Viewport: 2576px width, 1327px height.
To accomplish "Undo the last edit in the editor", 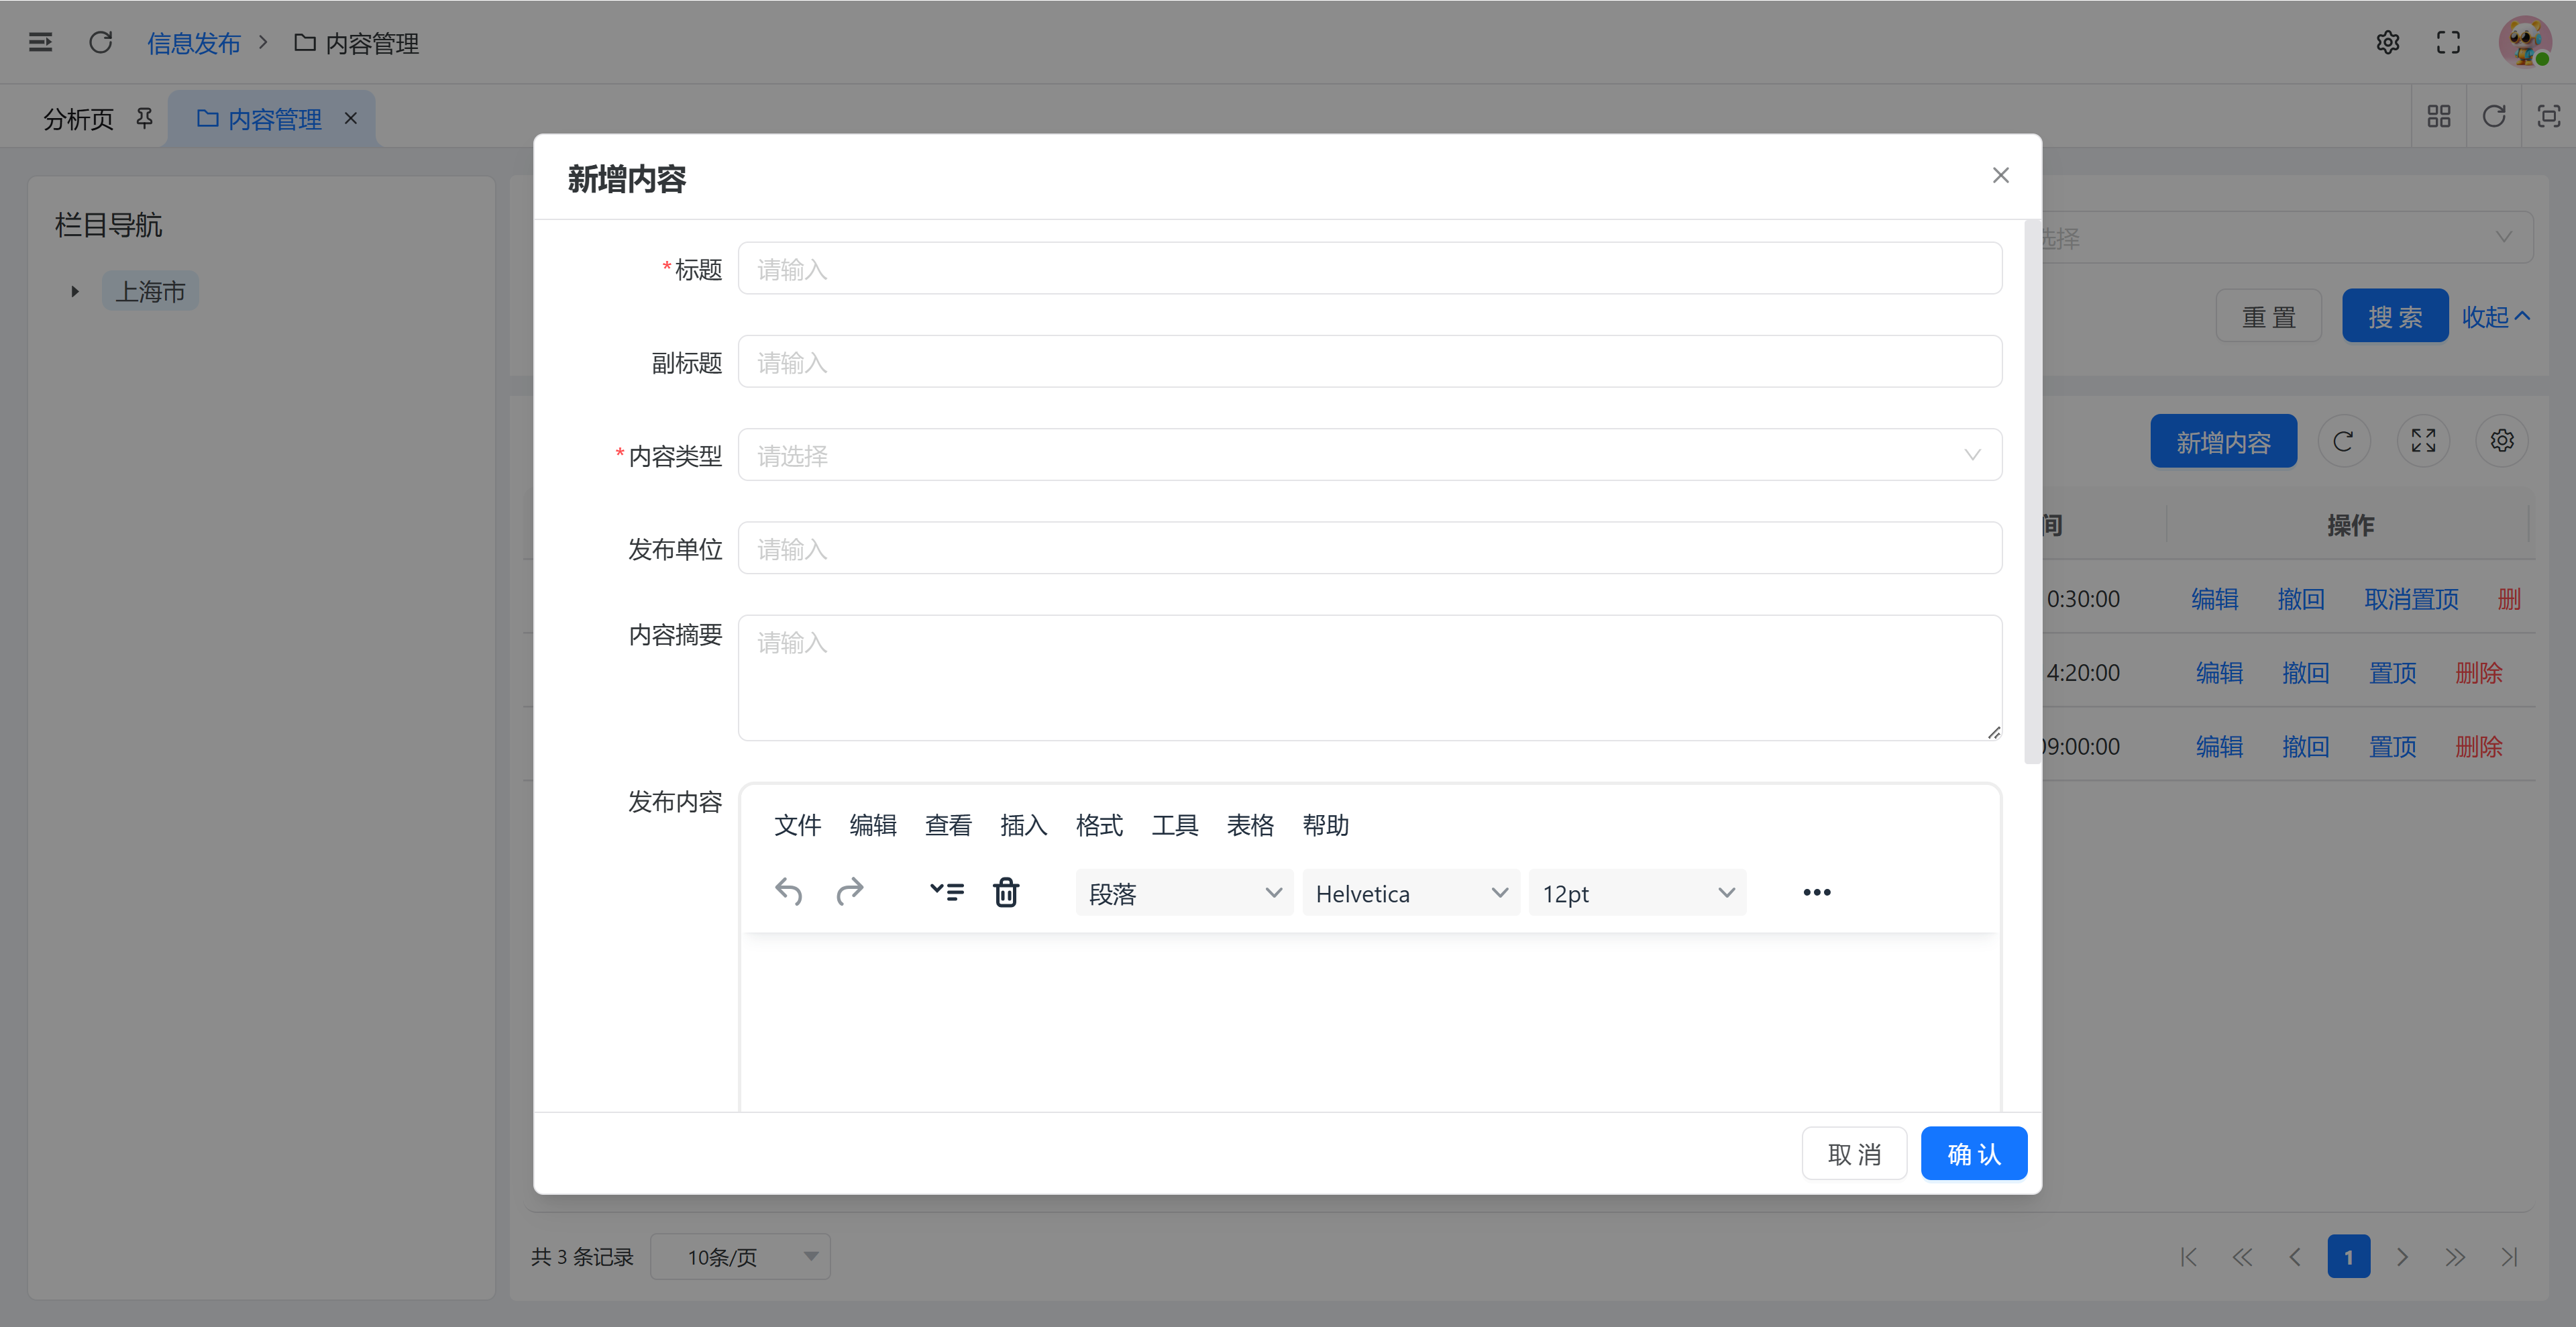I will pos(789,892).
